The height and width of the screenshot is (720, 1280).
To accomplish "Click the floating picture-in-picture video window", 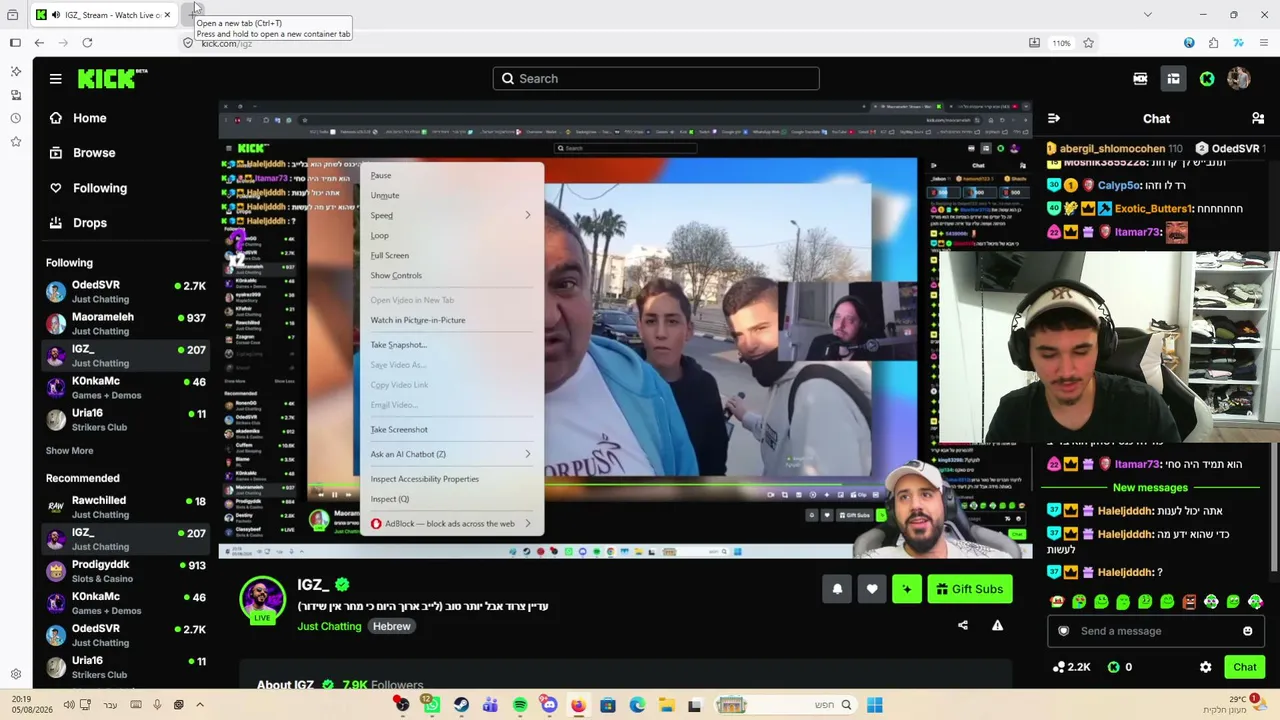I will [1109, 346].
